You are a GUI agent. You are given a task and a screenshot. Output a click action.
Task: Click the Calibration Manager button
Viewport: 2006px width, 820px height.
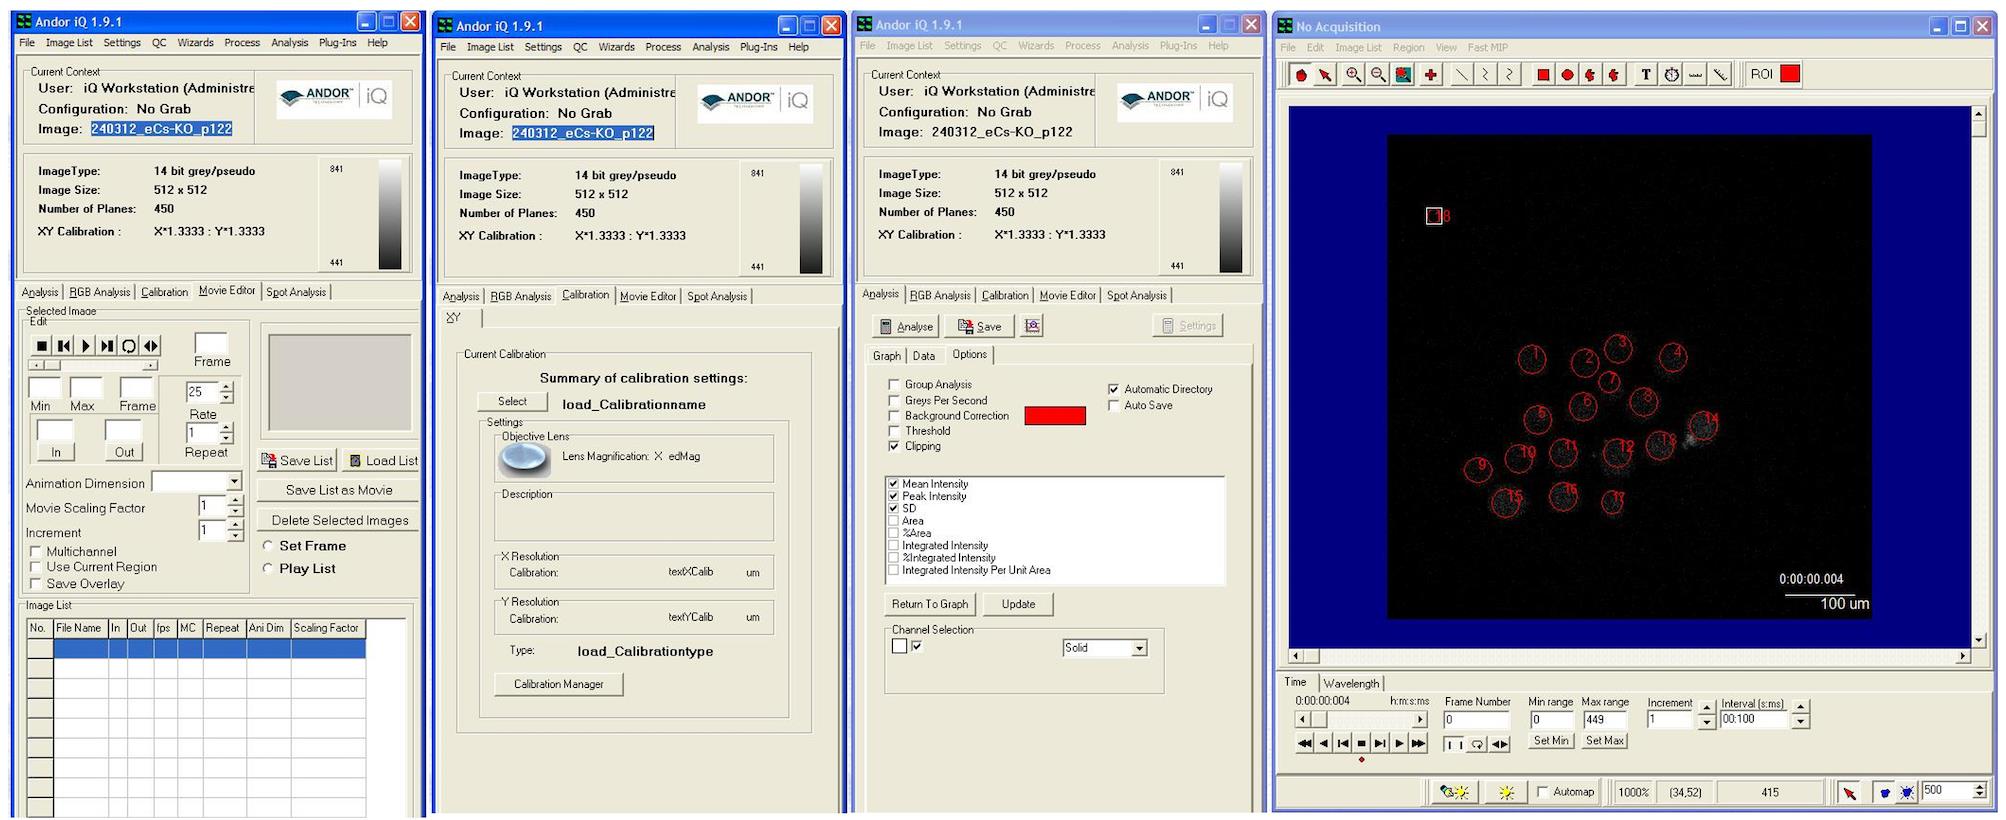click(558, 684)
